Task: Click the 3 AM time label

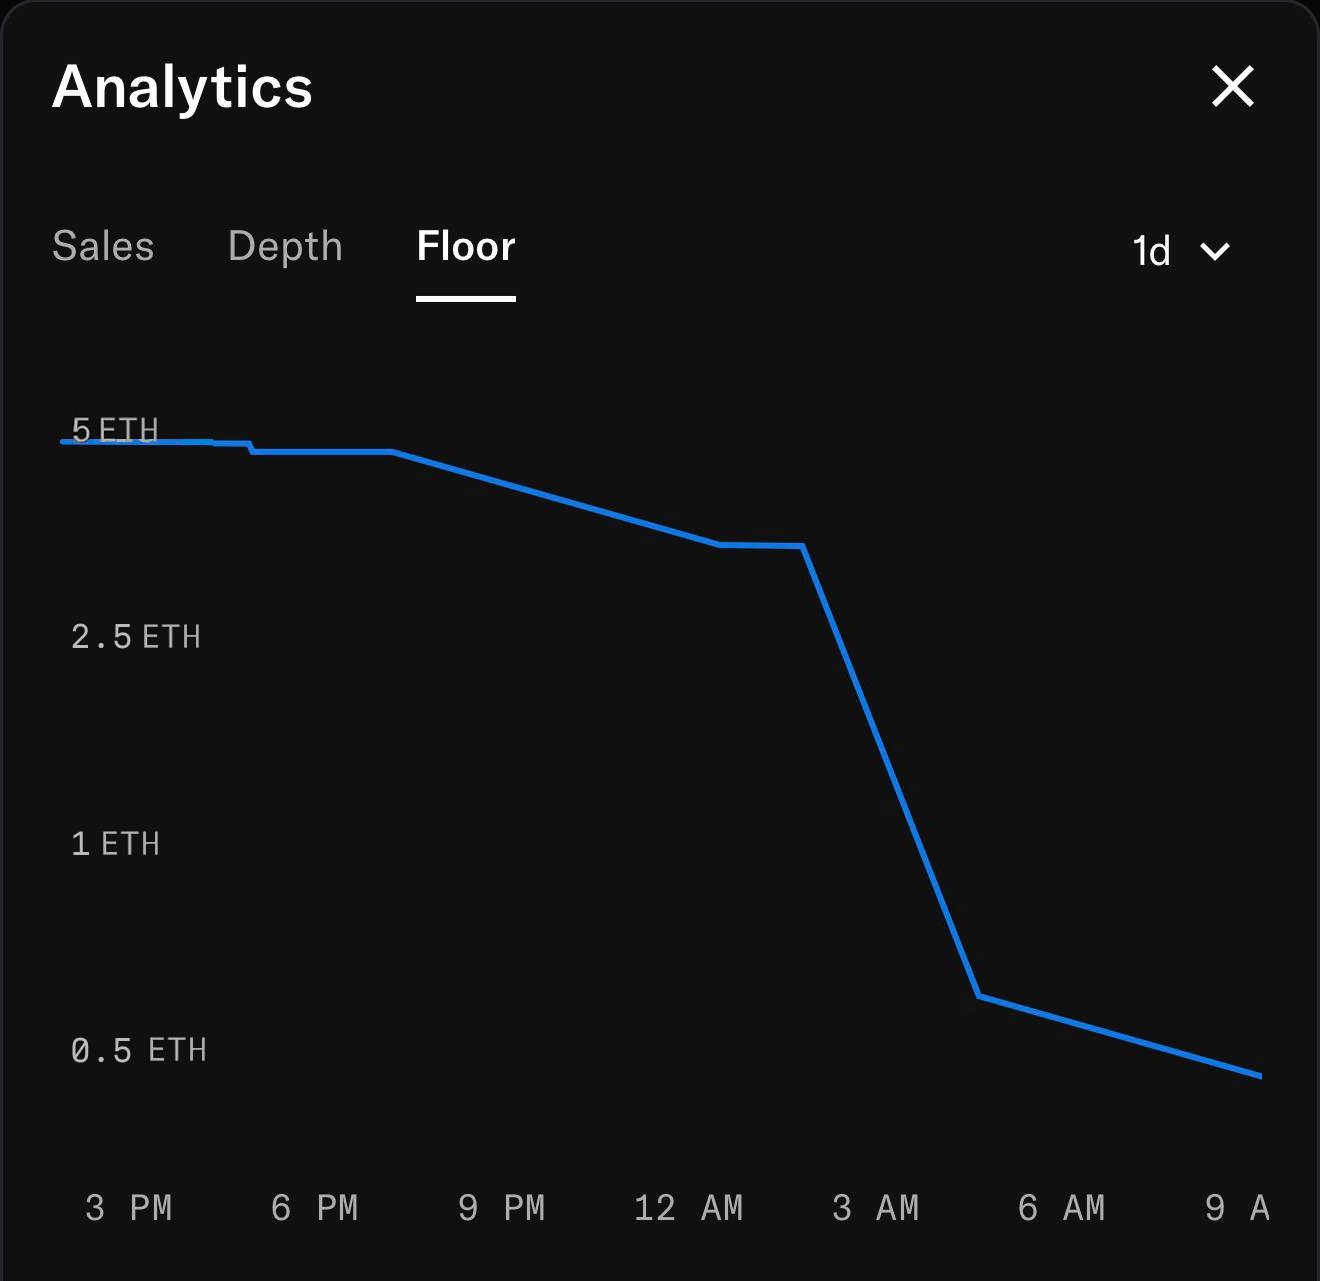Action: pos(876,1208)
